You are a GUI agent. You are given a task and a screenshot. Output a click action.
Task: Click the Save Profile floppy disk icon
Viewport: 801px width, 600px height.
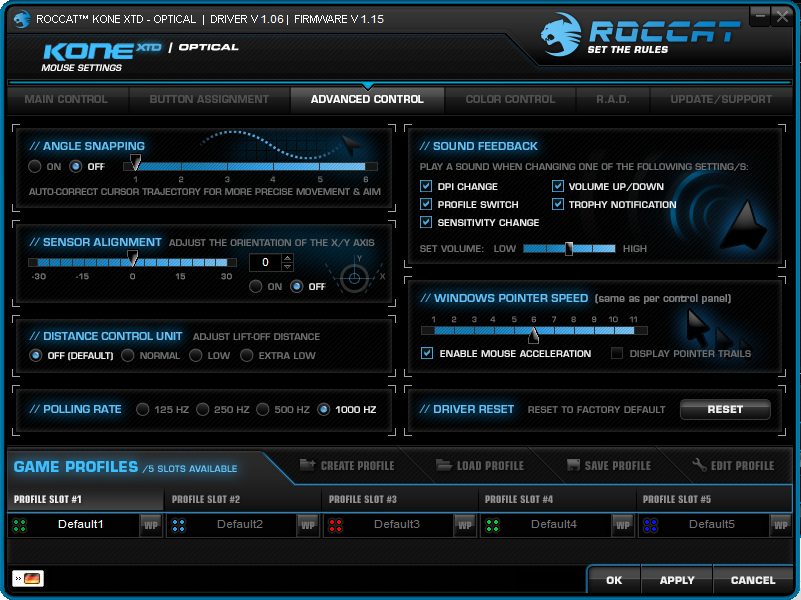coord(573,465)
